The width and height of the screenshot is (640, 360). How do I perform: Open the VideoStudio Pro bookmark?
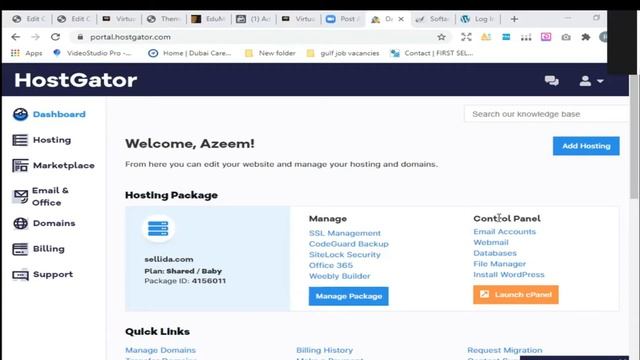pos(92,53)
